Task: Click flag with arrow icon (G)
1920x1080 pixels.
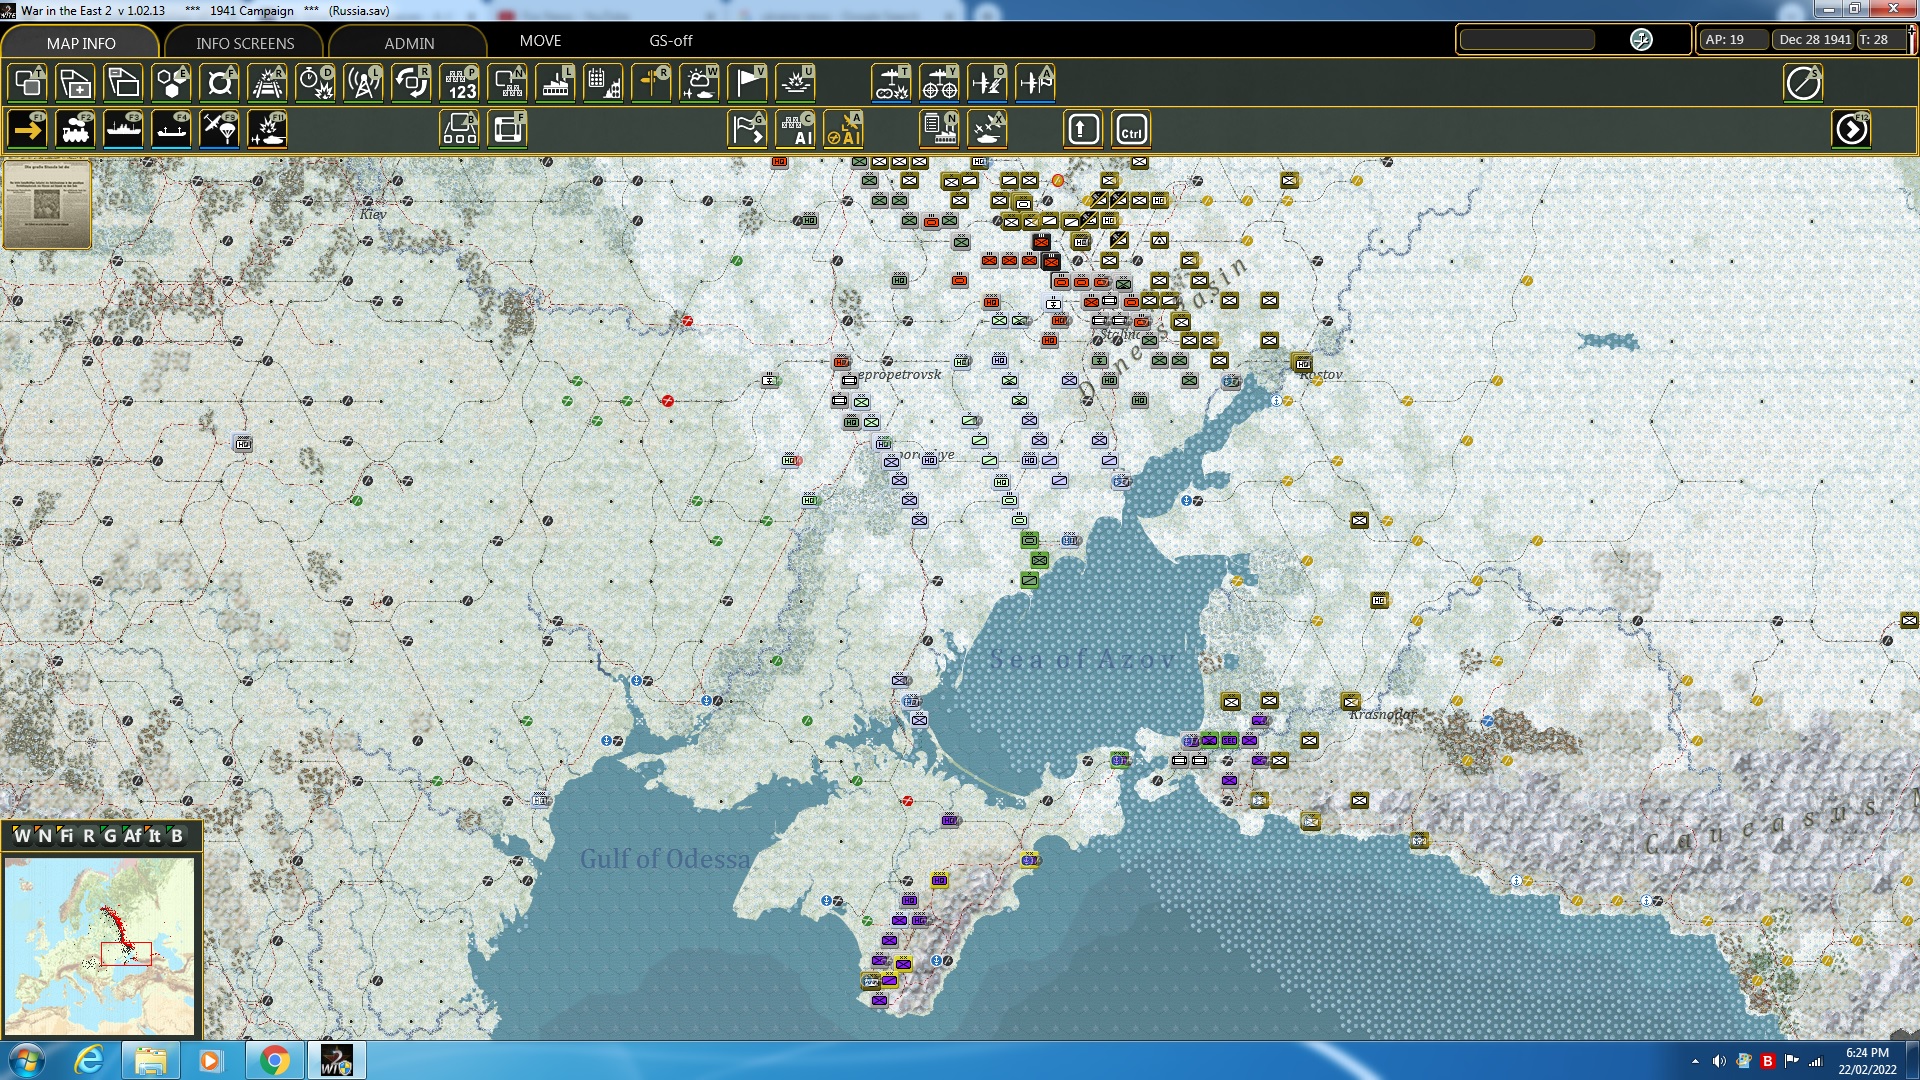Action: coord(748,130)
